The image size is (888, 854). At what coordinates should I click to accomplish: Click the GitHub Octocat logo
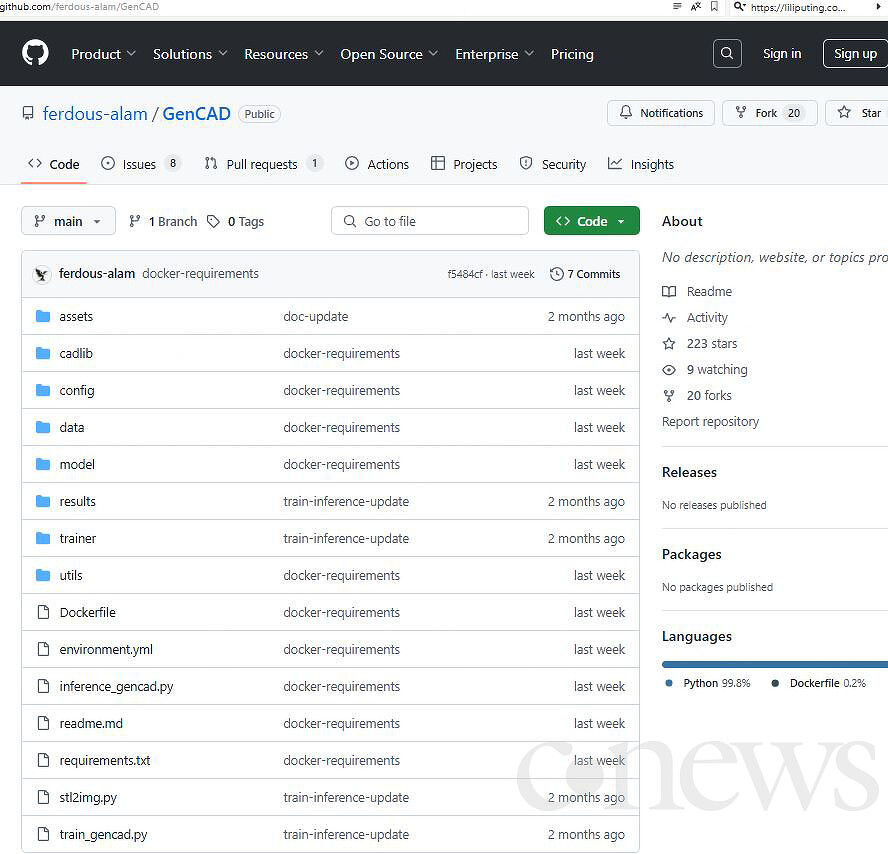(x=35, y=53)
